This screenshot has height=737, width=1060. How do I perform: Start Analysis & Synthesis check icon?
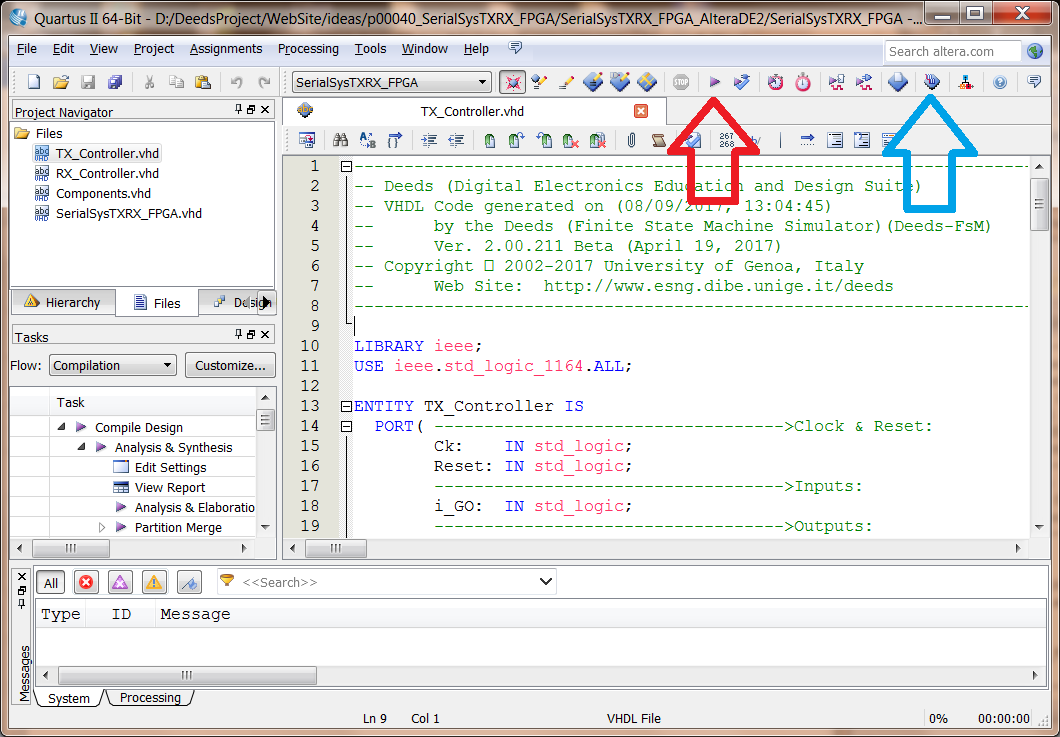742,82
